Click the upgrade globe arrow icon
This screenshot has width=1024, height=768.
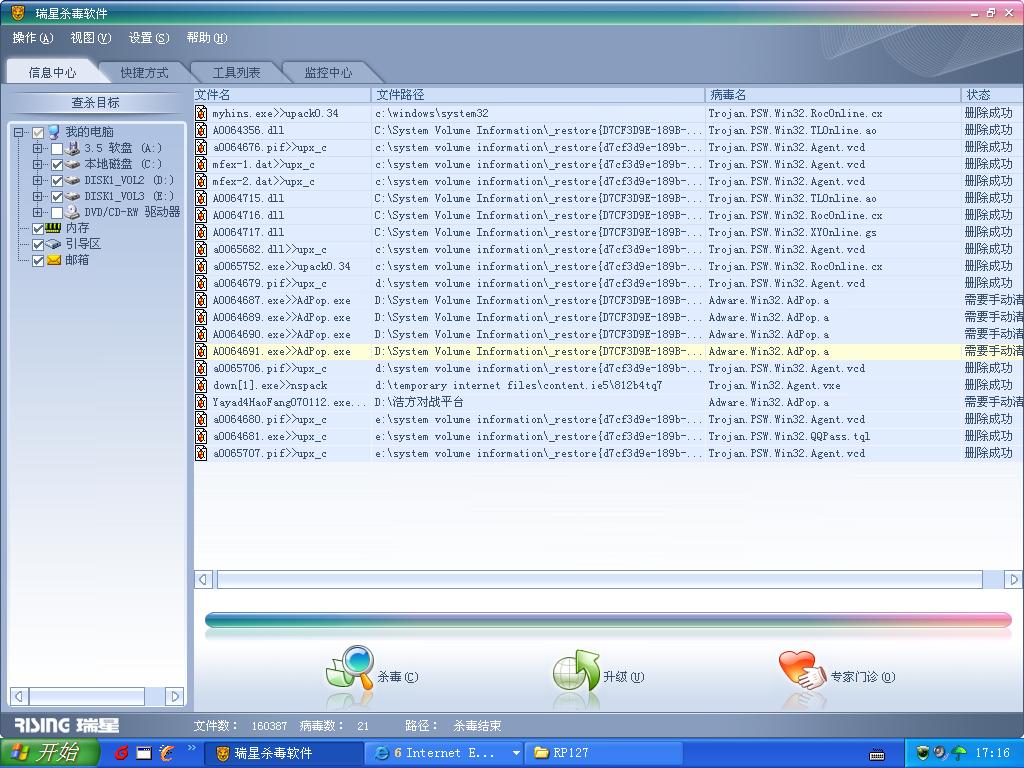575,670
